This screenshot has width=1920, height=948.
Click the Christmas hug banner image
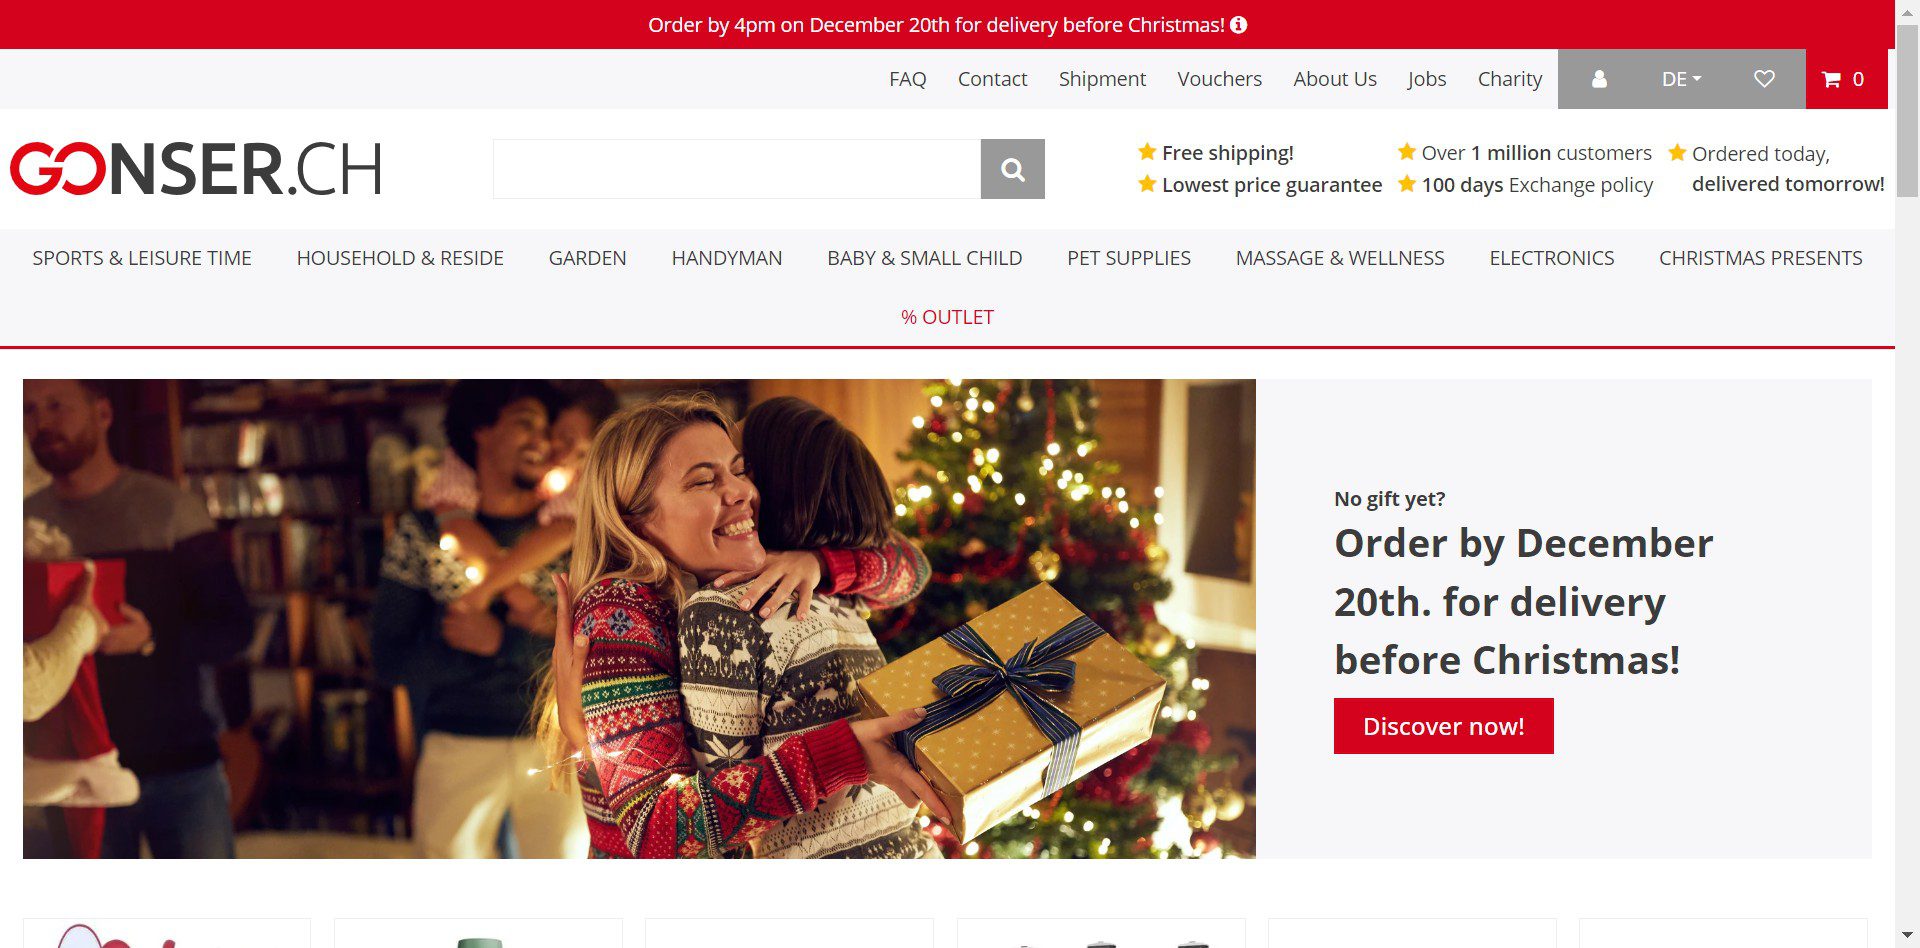click(639, 618)
